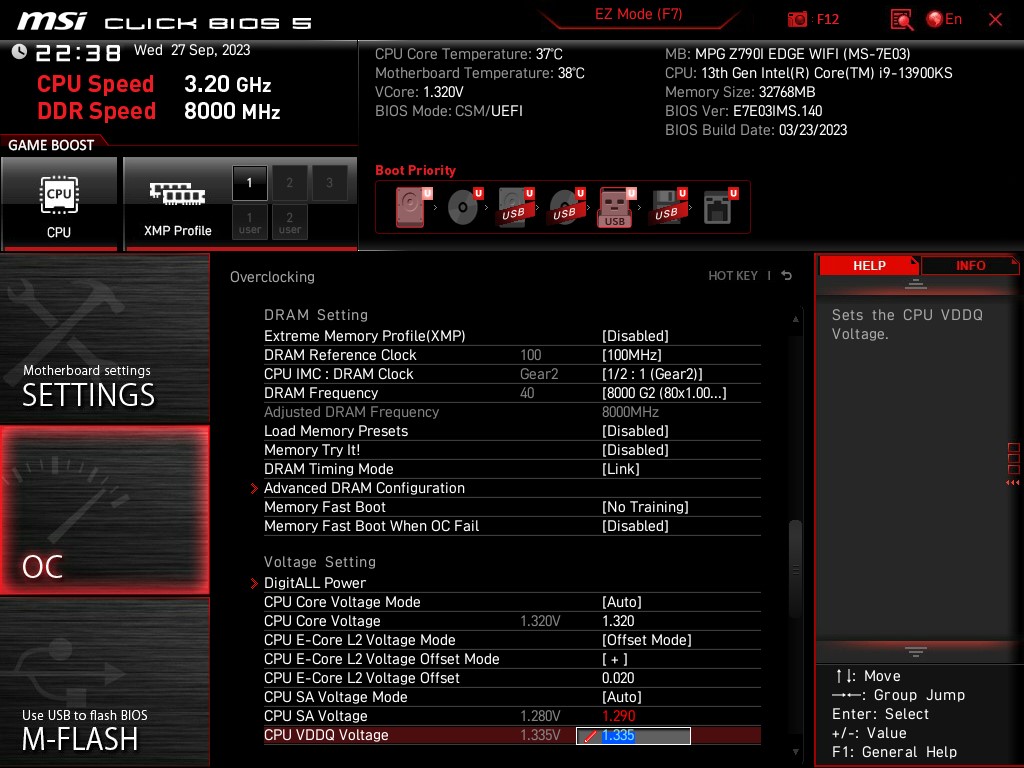The height and width of the screenshot is (768, 1024).
Task: Change Memory Try It! setting
Action: (x=512, y=450)
